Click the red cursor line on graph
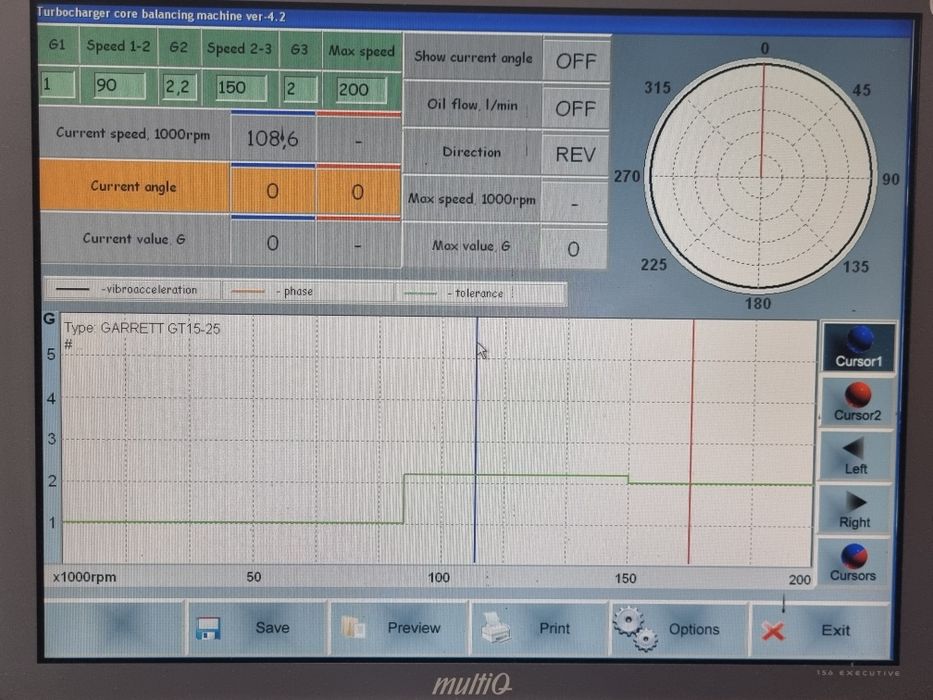This screenshot has height=700, width=933. (691, 442)
